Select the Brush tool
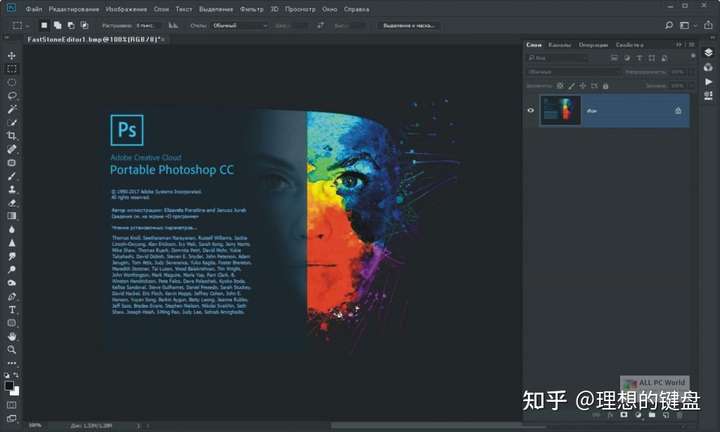The image size is (720, 432). [x=12, y=176]
